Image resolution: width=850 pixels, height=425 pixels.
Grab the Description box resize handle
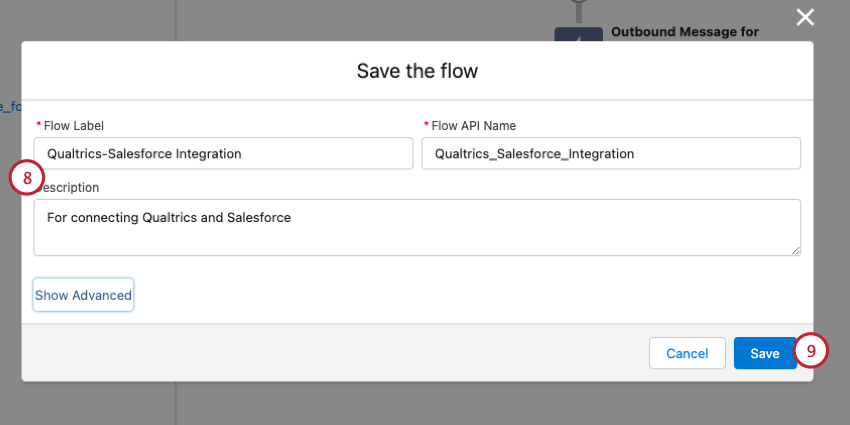click(795, 250)
